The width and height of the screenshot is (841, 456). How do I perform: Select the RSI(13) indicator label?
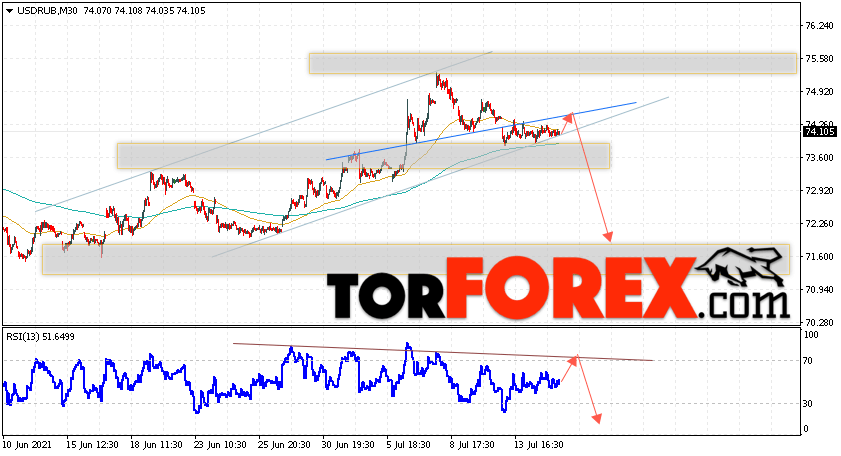[x=40, y=337]
